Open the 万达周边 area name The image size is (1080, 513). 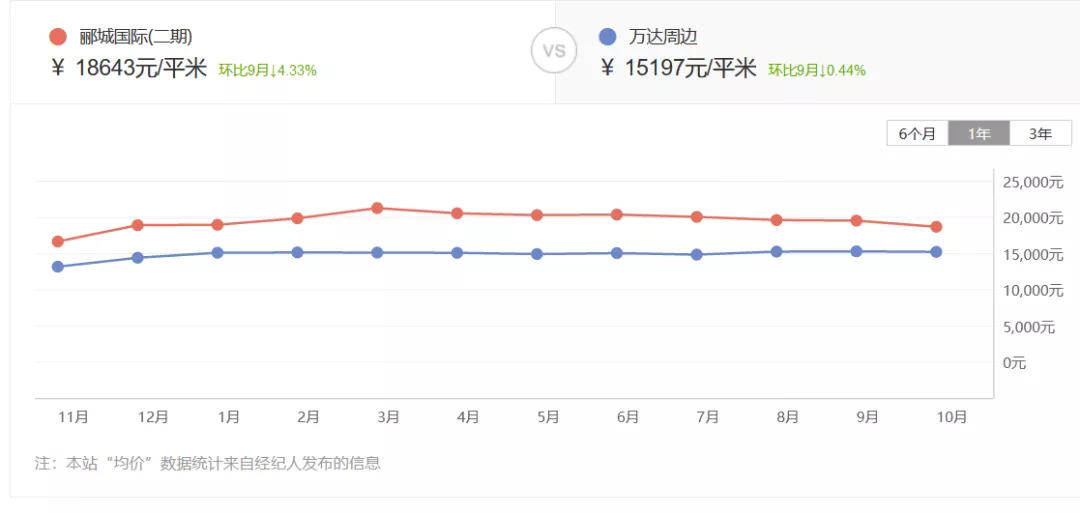coord(663,37)
